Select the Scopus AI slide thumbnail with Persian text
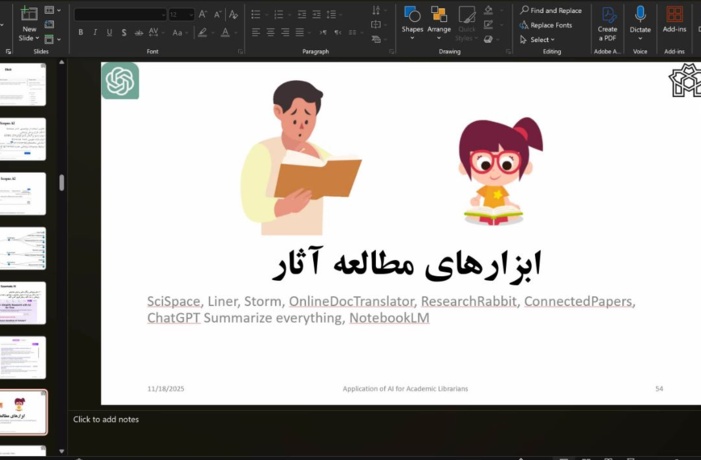This screenshot has width=701, height=460. 22,139
